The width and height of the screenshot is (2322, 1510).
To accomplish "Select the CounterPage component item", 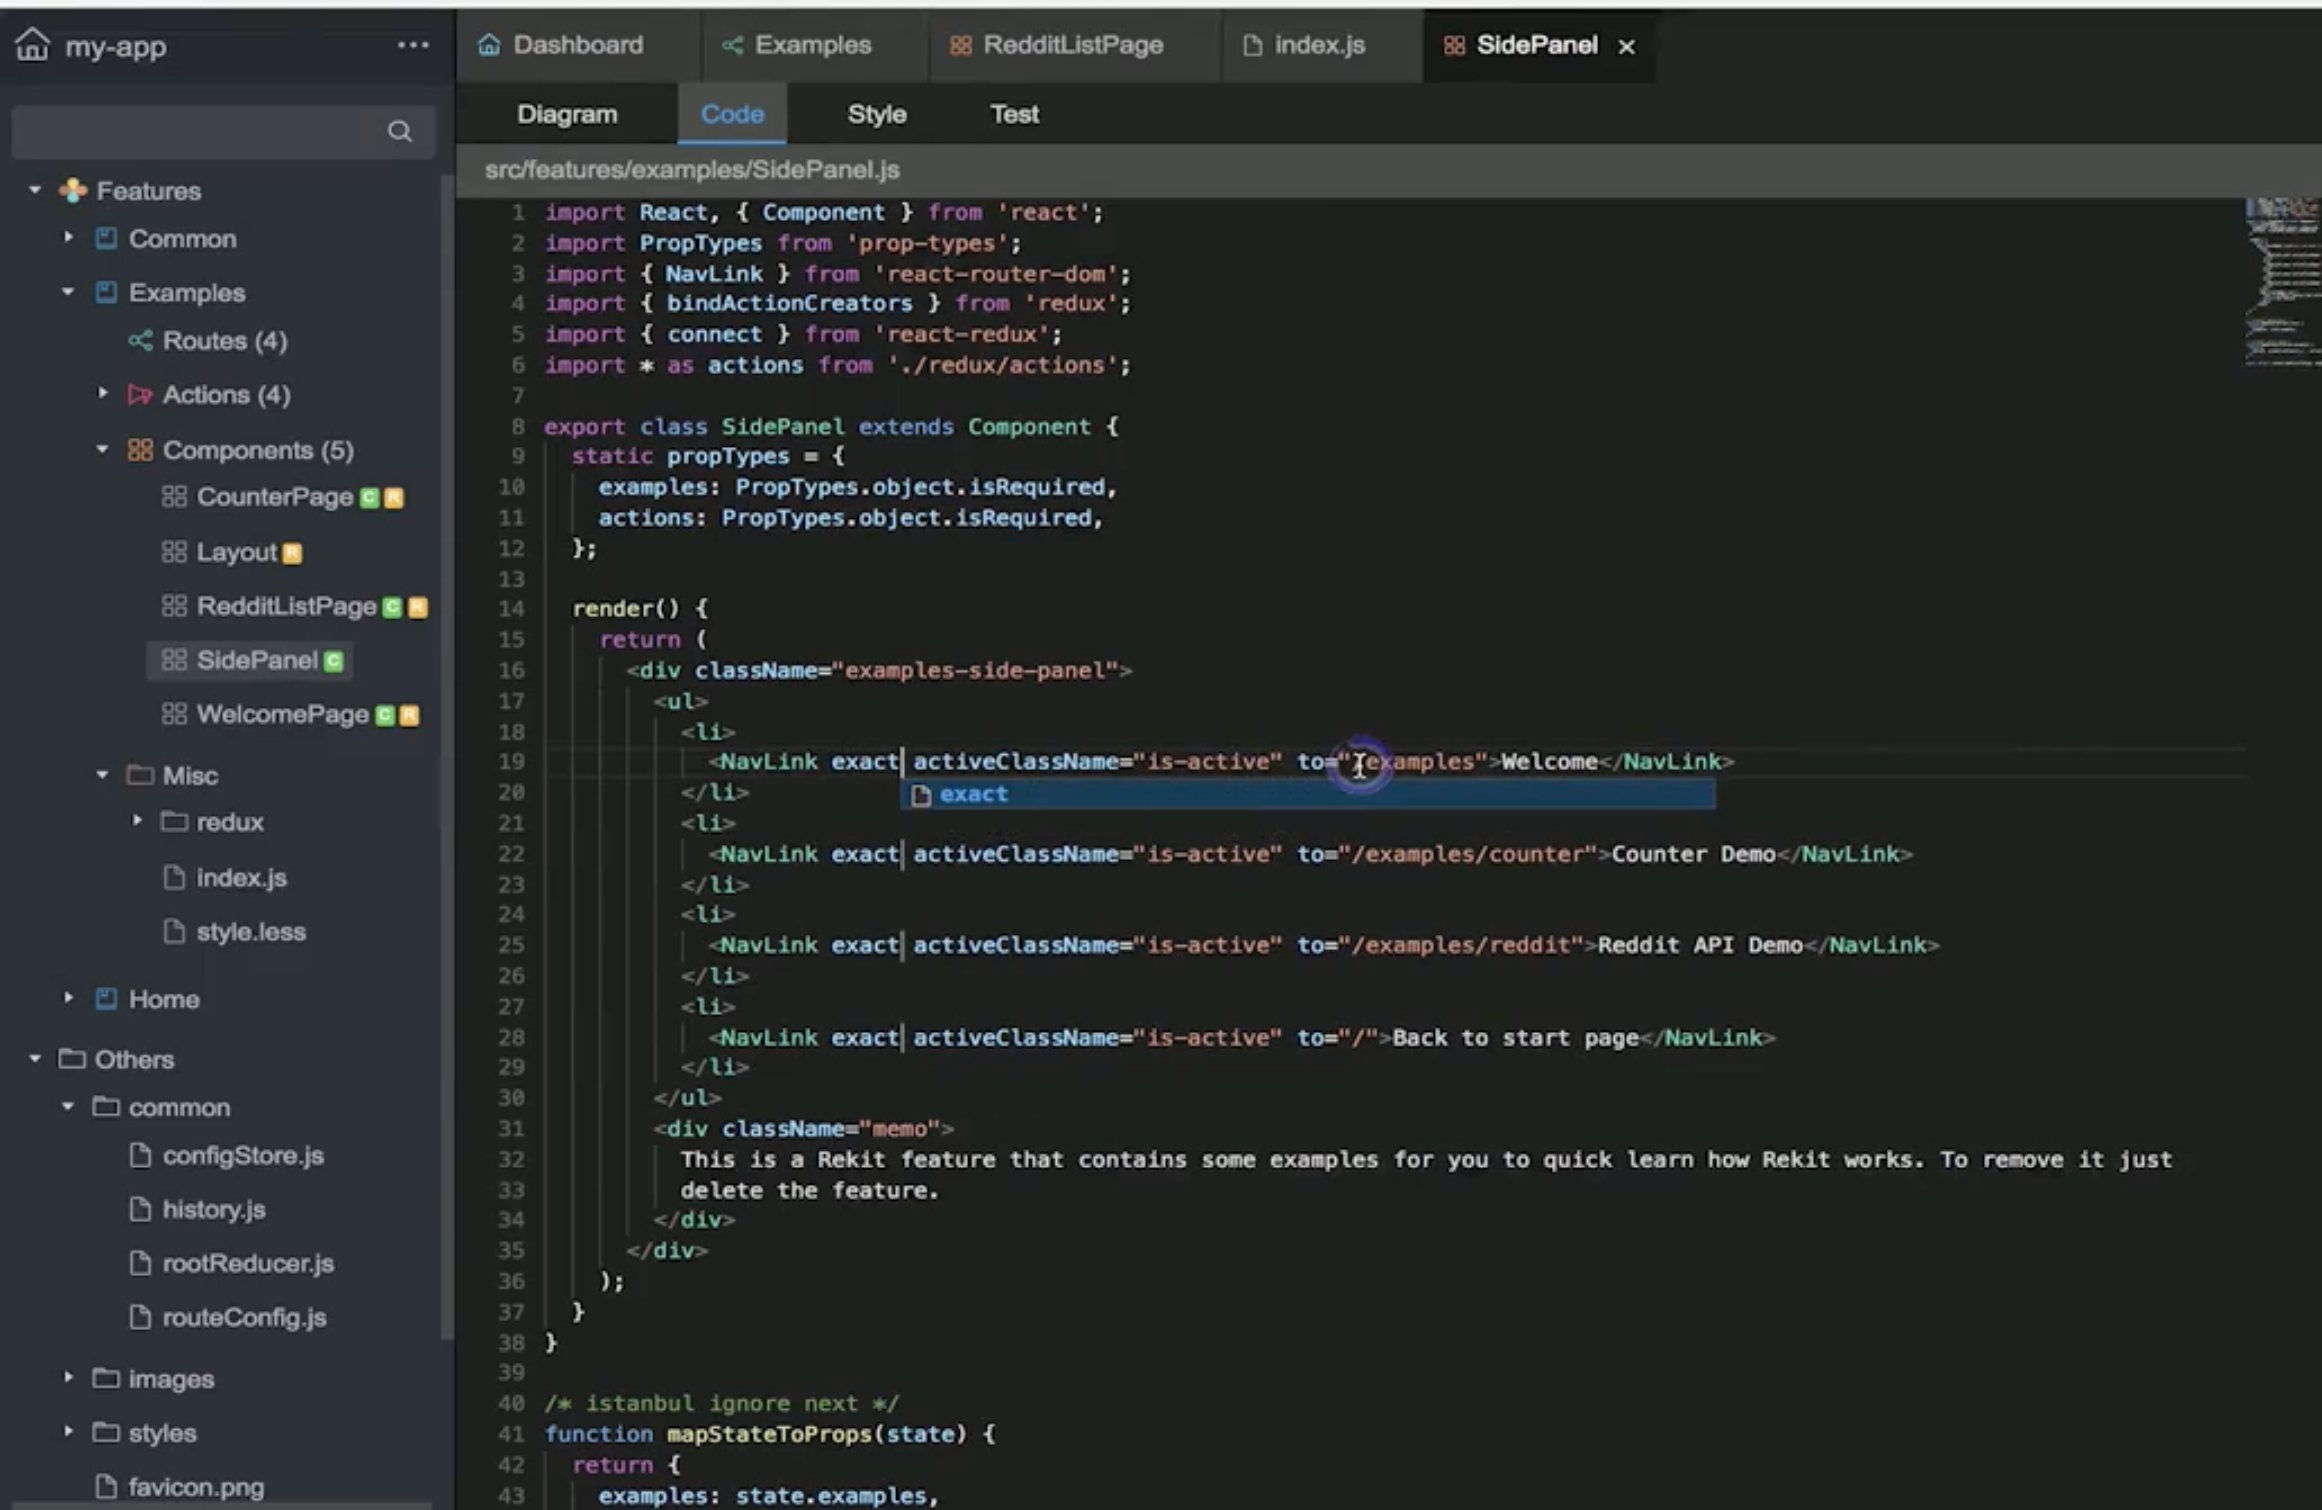I will [x=274, y=497].
